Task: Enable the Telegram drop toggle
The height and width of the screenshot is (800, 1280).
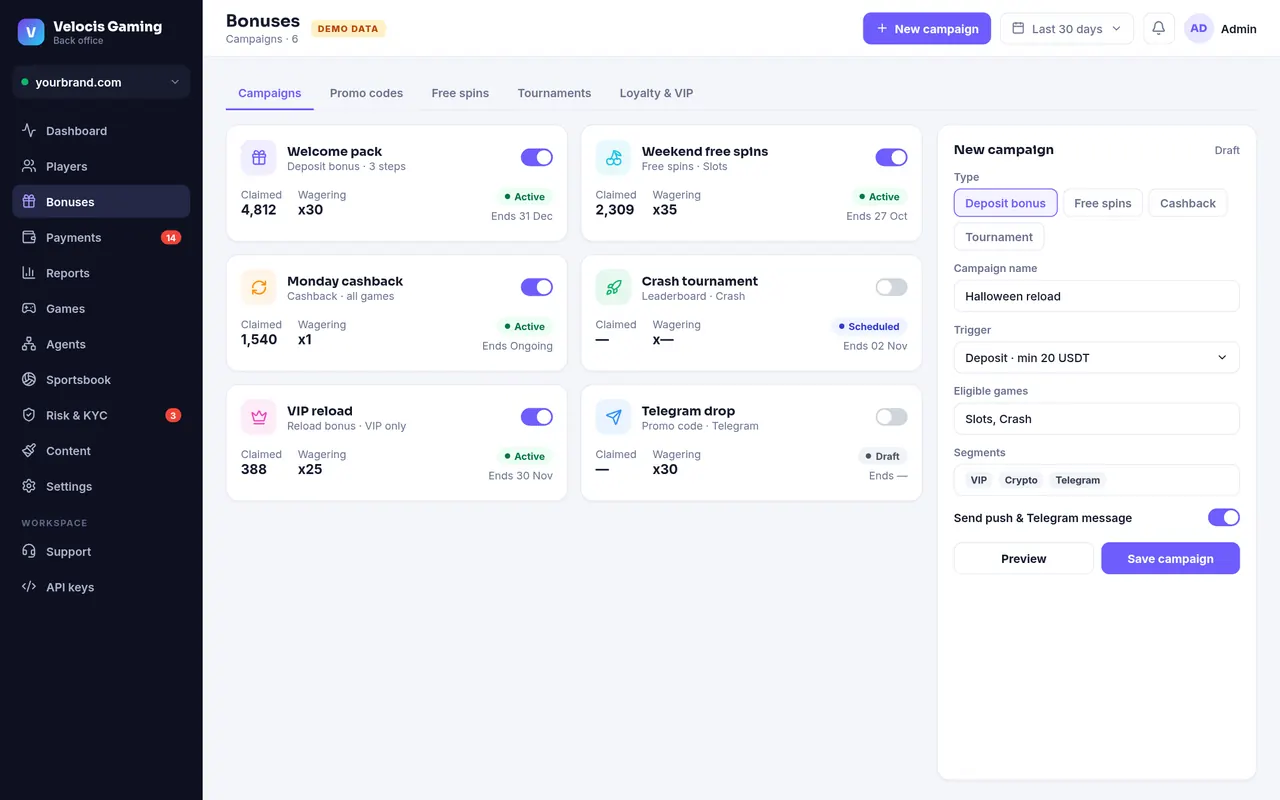Action: (892, 417)
